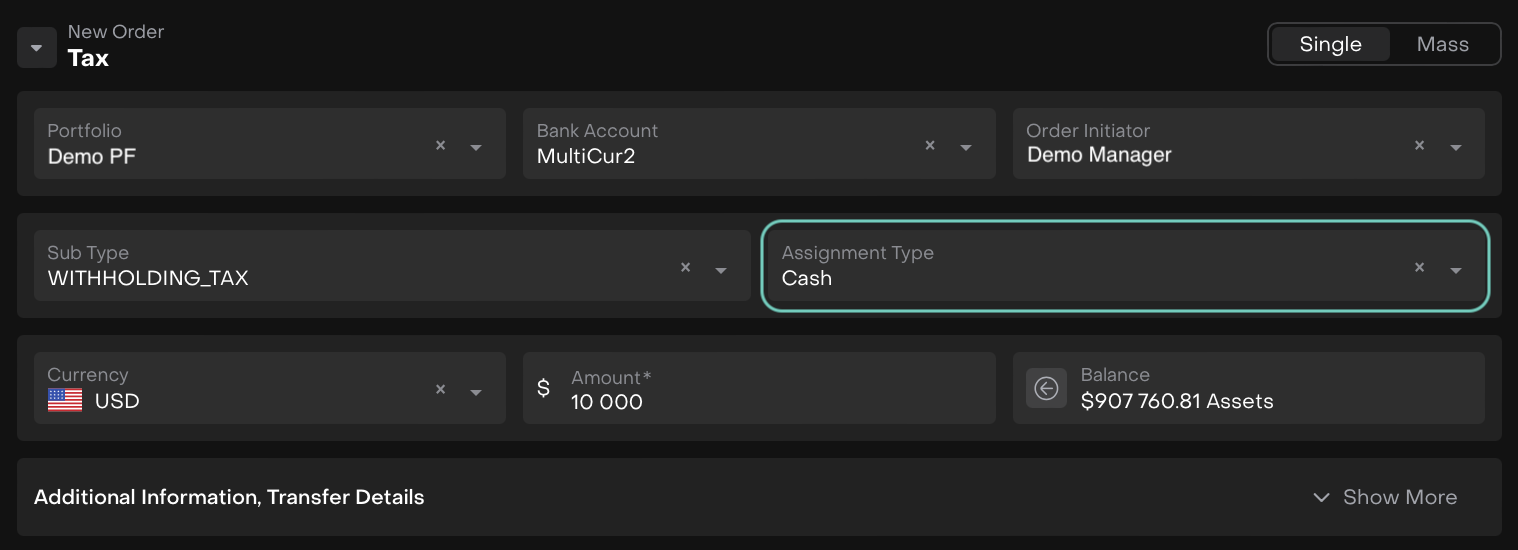
Task: Open the Currency dropdown arrow
Action: 476,392
